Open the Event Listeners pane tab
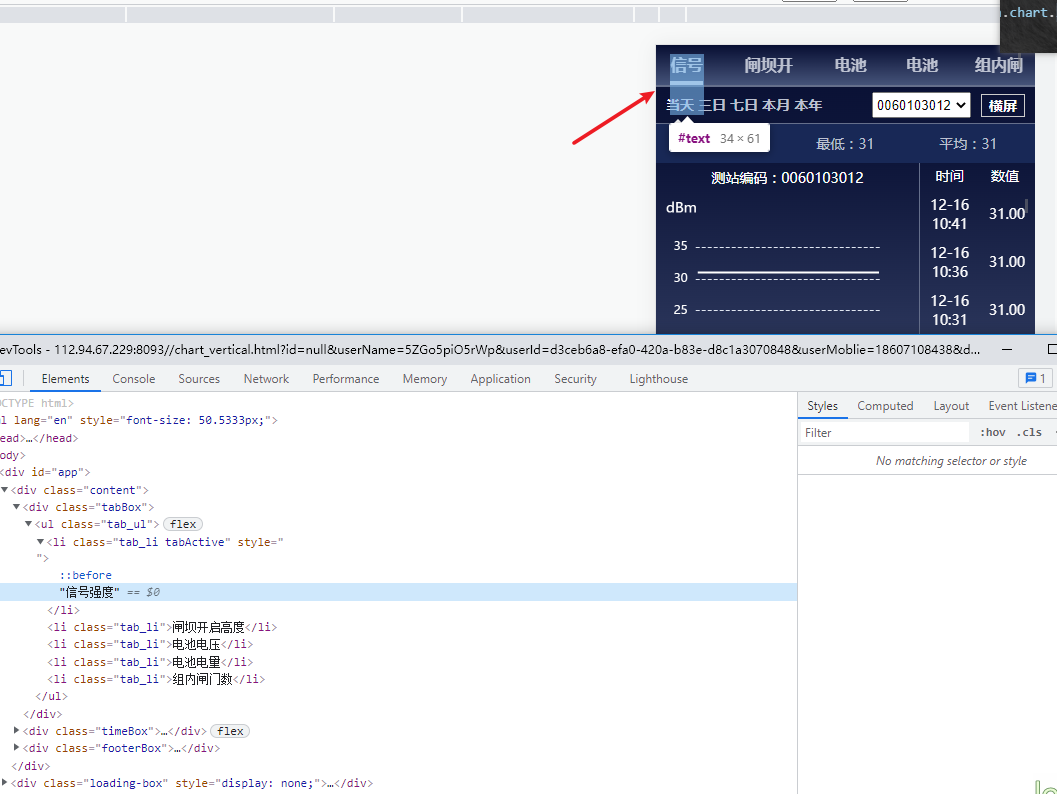Image resolution: width=1057 pixels, height=794 pixels. [x=1022, y=406]
